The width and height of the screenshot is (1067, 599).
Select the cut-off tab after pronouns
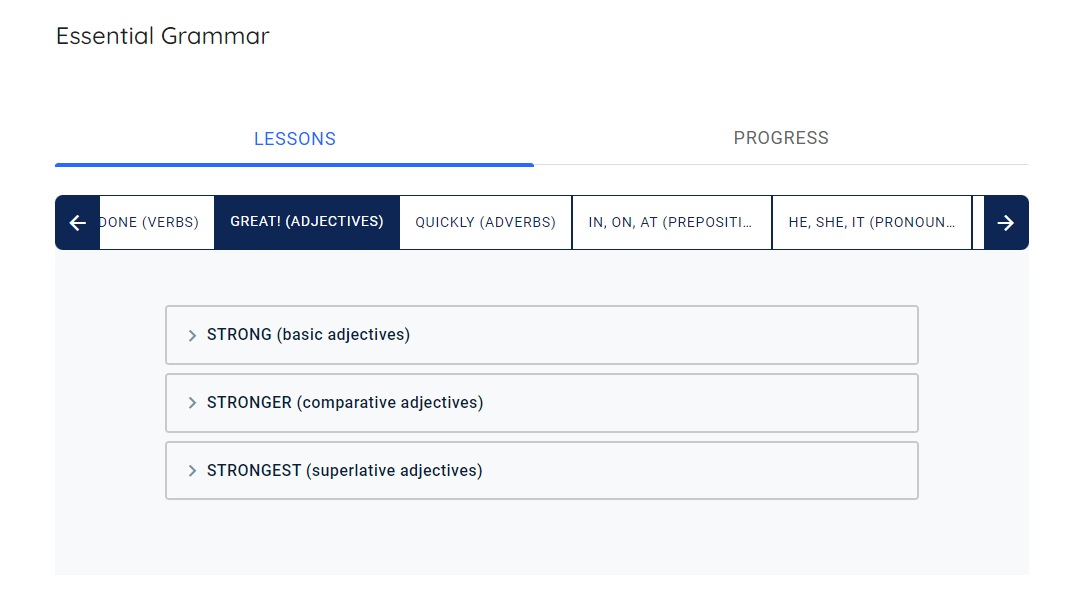pyautogui.click(x=978, y=222)
